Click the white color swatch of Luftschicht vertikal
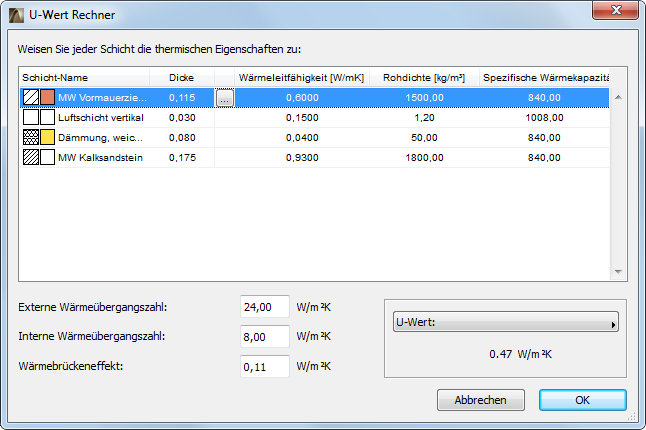Viewport: 646px width, 430px height. click(47, 117)
